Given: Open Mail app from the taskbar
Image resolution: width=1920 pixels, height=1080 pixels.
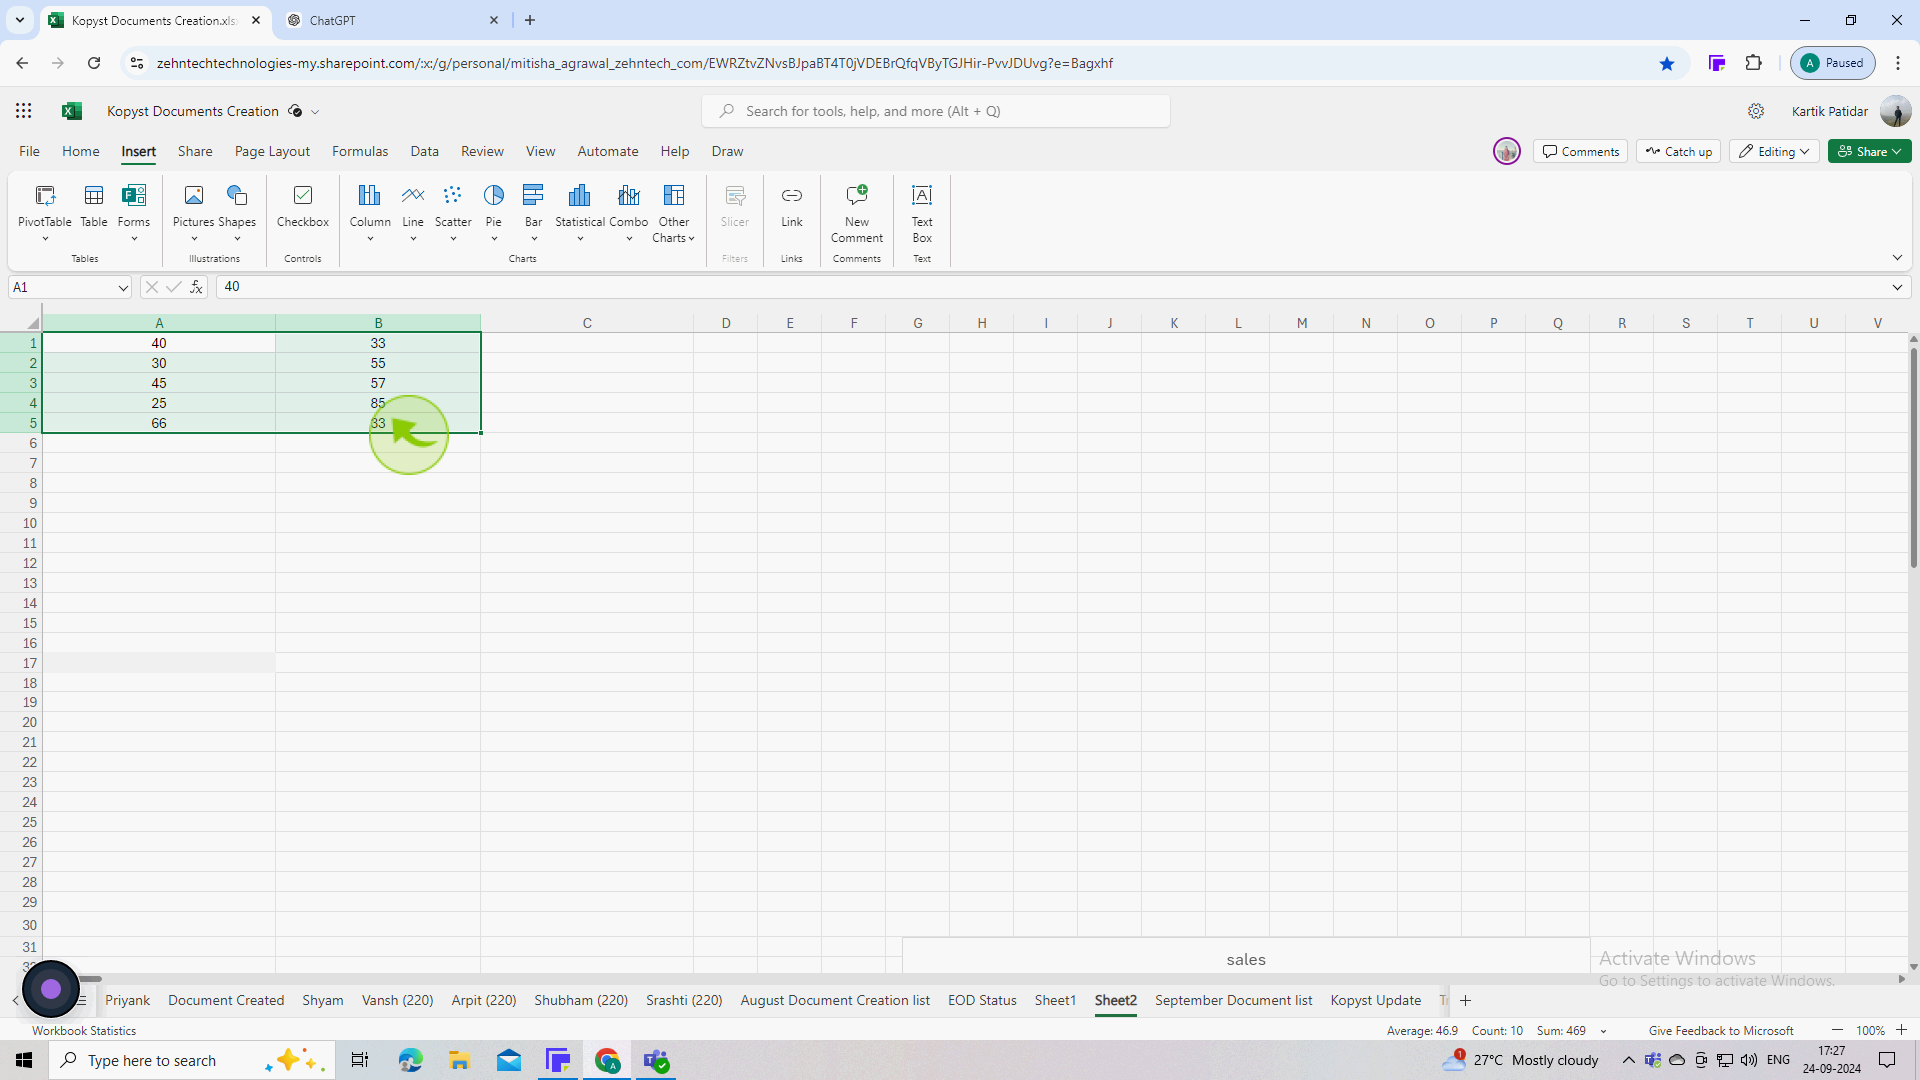Looking at the screenshot, I should point(509,1060).
